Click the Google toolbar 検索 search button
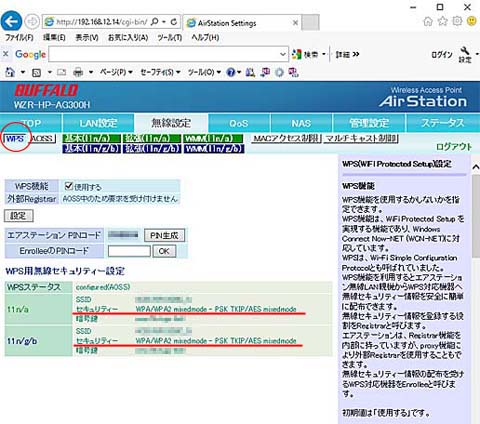This screenshot has height=424, width=480. pyautogui.click(x=305, y=54)
